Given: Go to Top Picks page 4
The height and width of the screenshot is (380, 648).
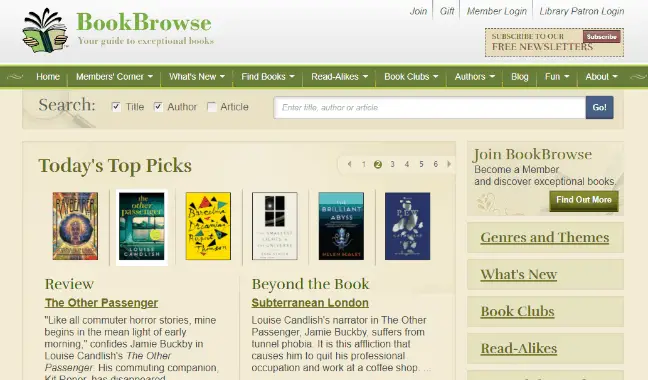Looking at the screenshot, I should (x=407, y=164).
